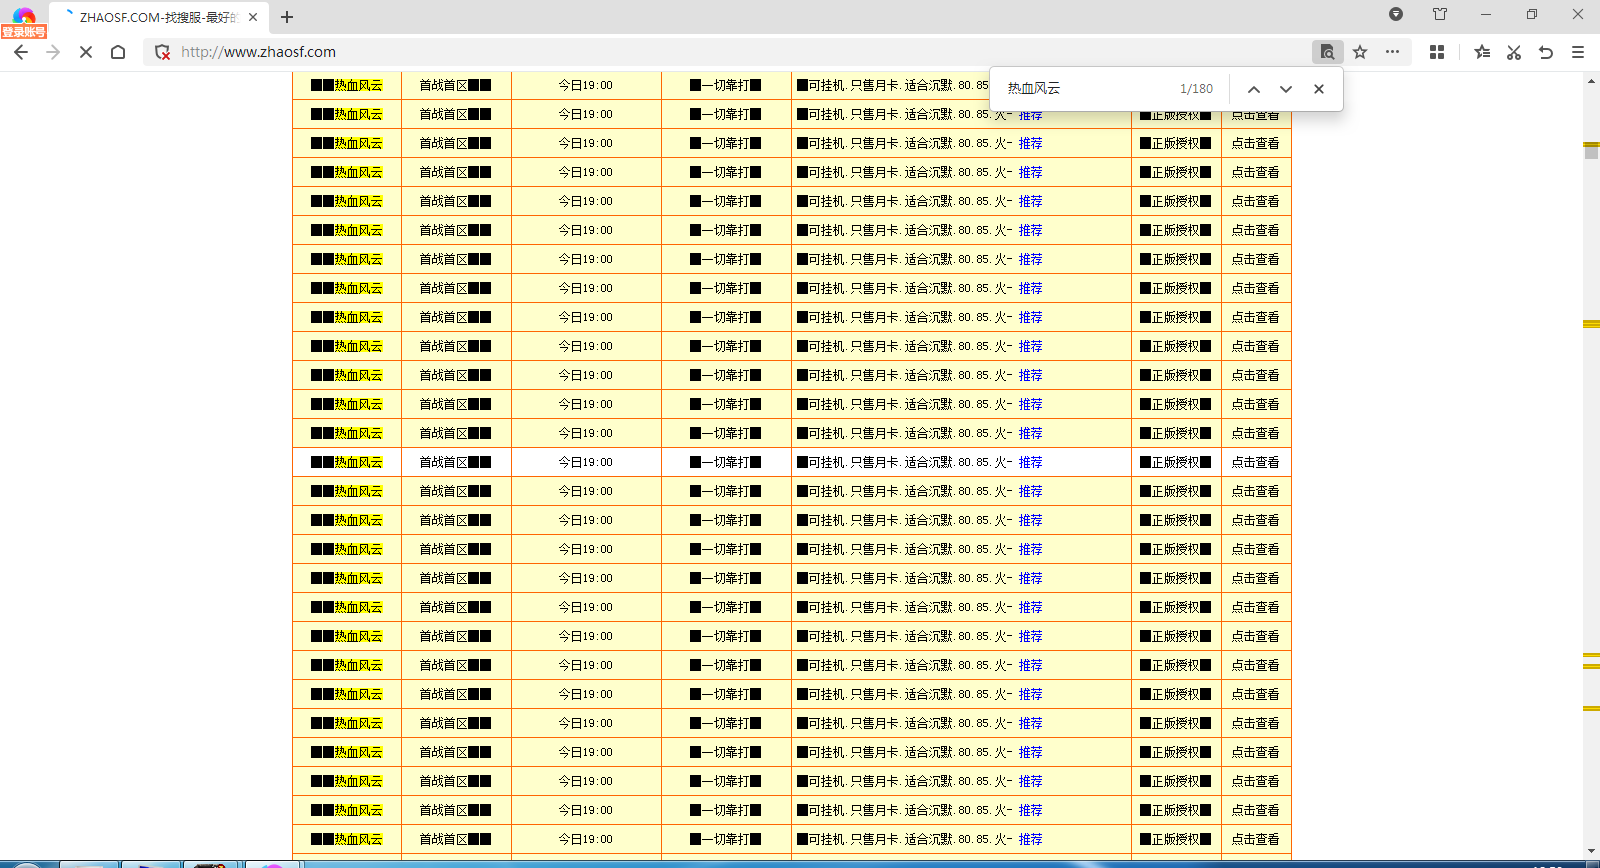Open a new tab with the plus button

click(287, 17)
